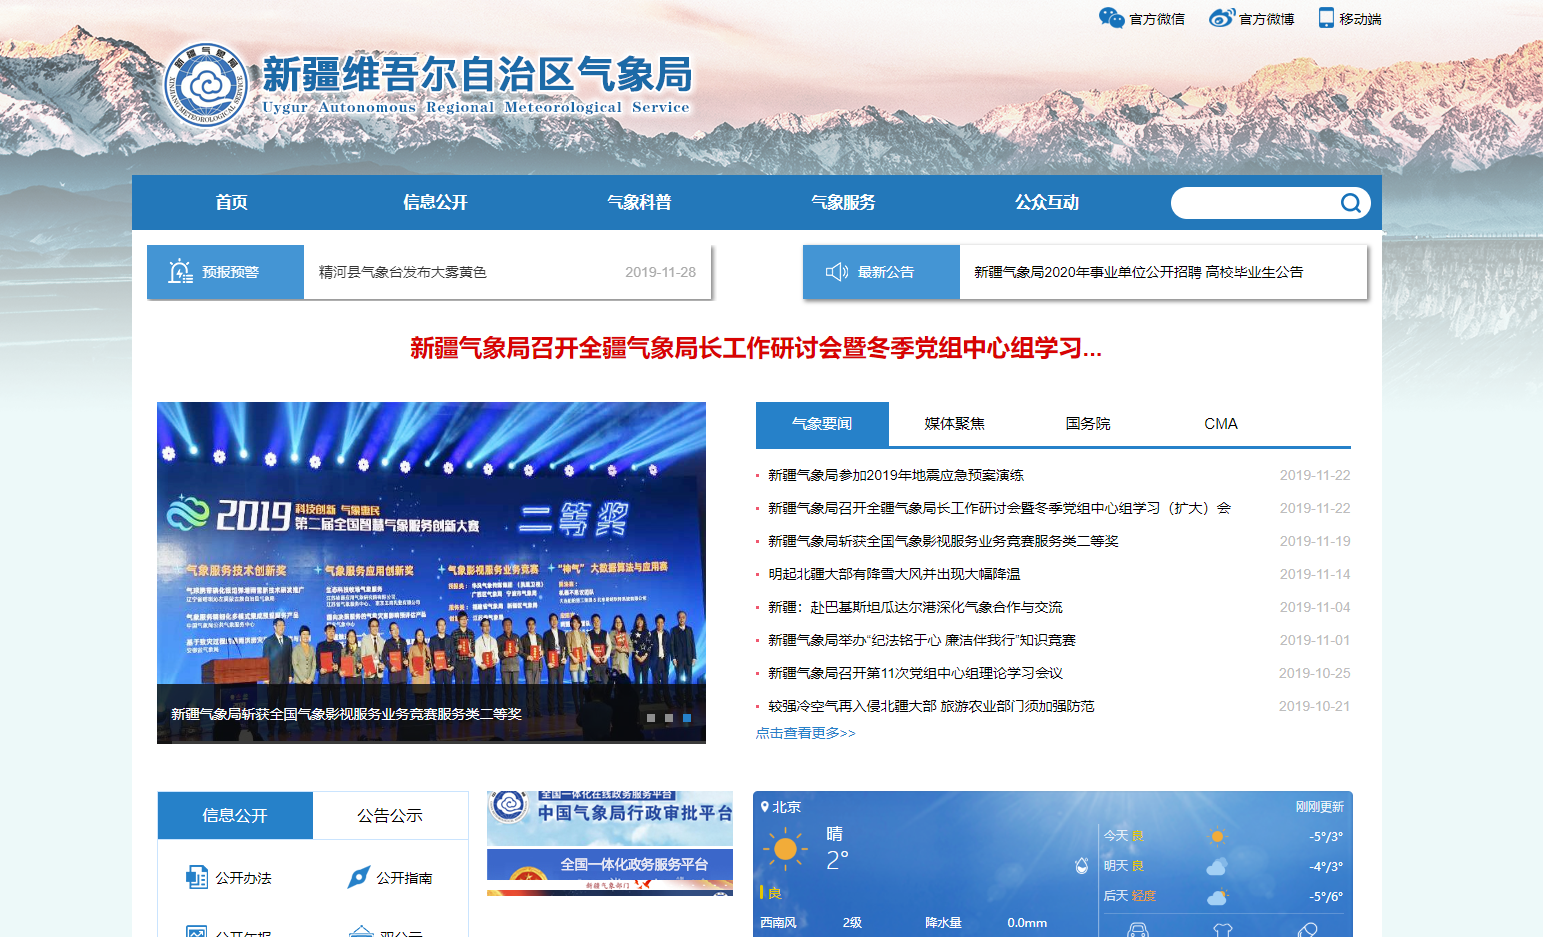
Task: Click the 最新公告 speaker icon
Action: coord(836,272)
